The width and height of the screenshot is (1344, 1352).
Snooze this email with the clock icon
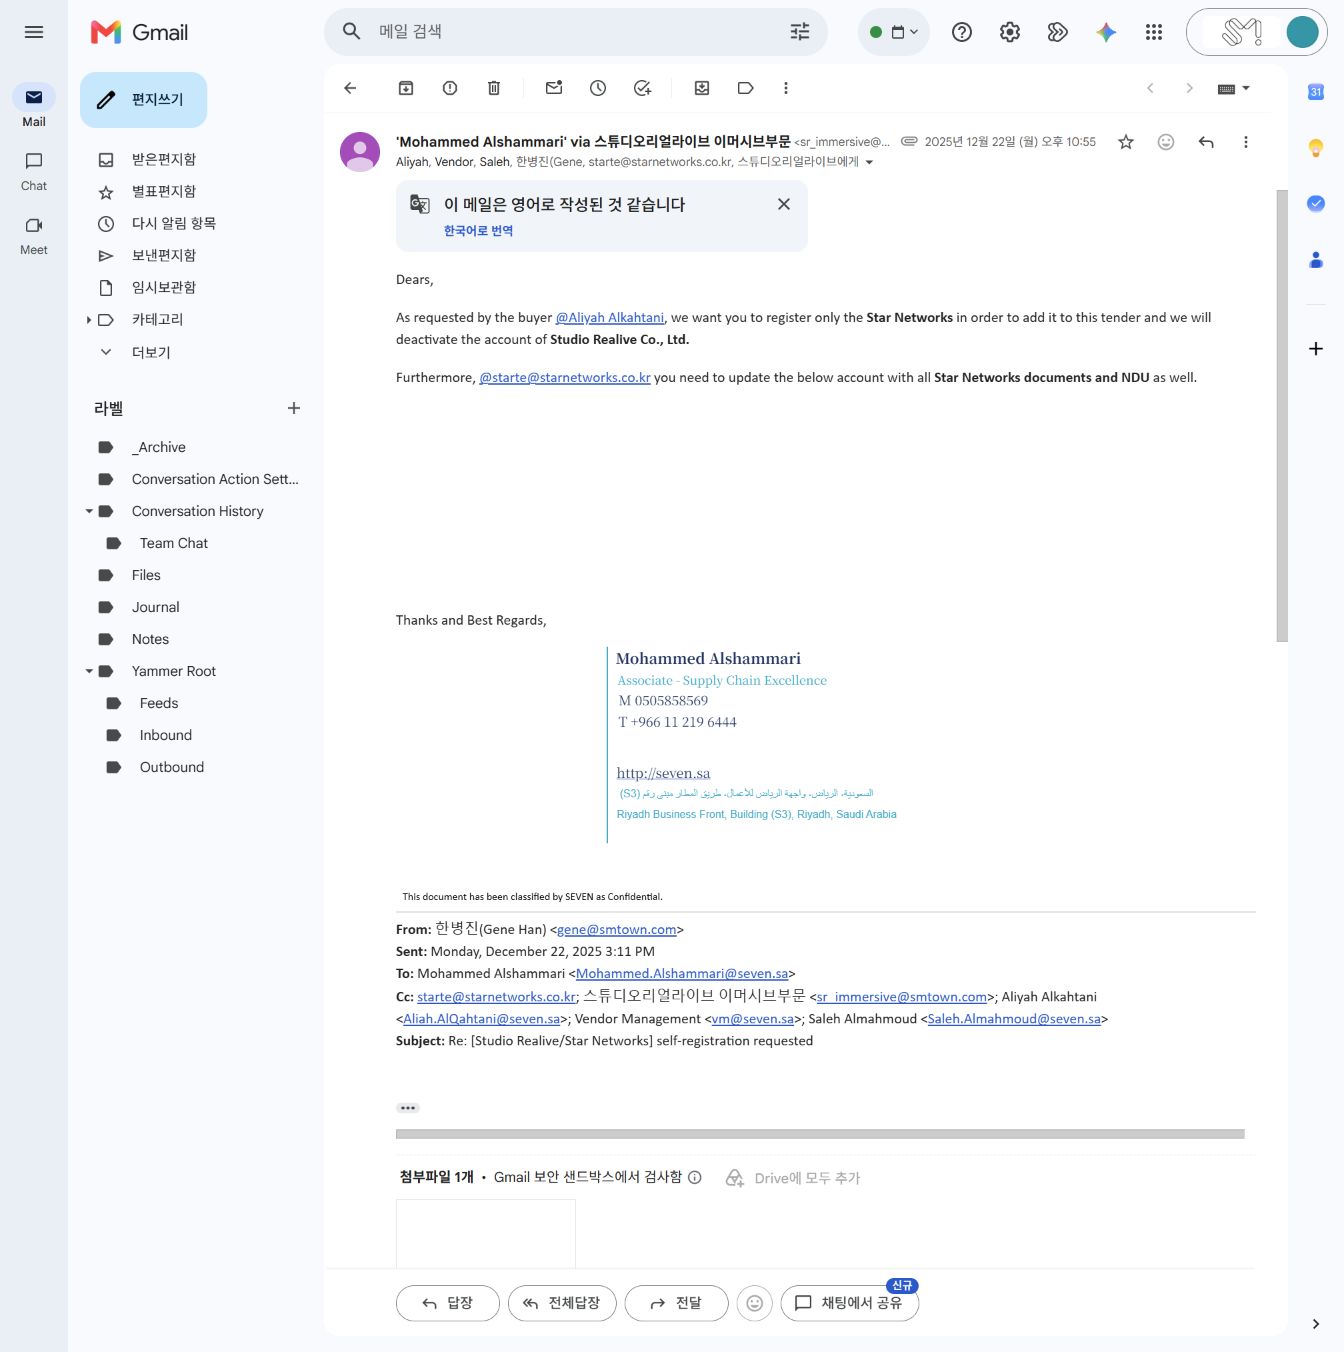click(x=598, y=88)
